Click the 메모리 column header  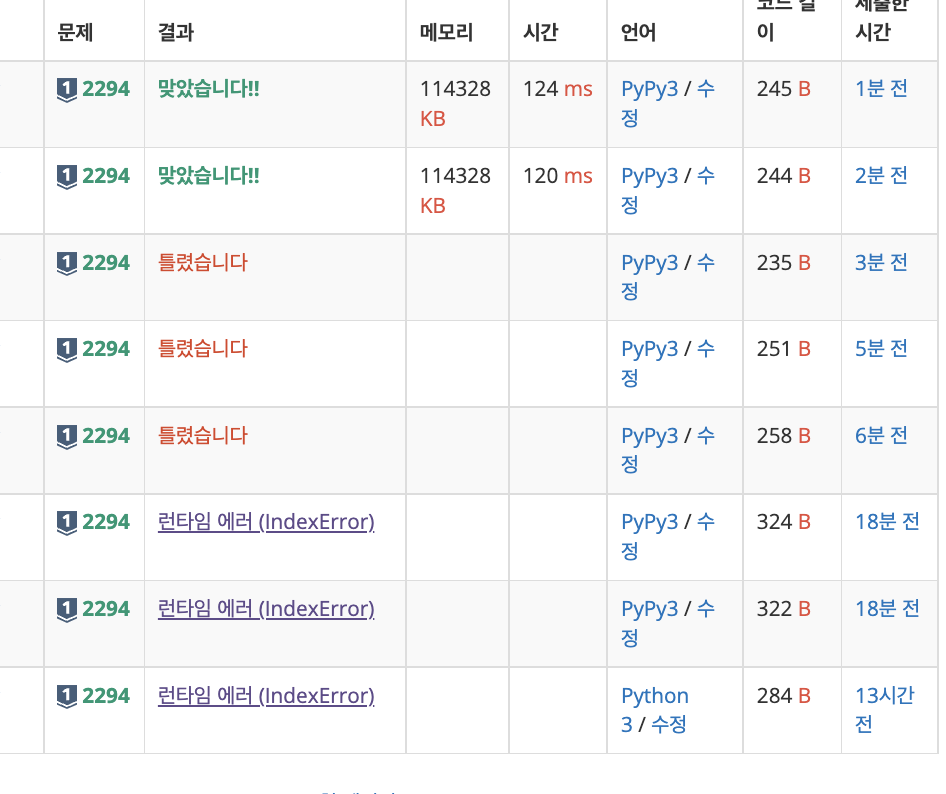(x=446, y=32)
